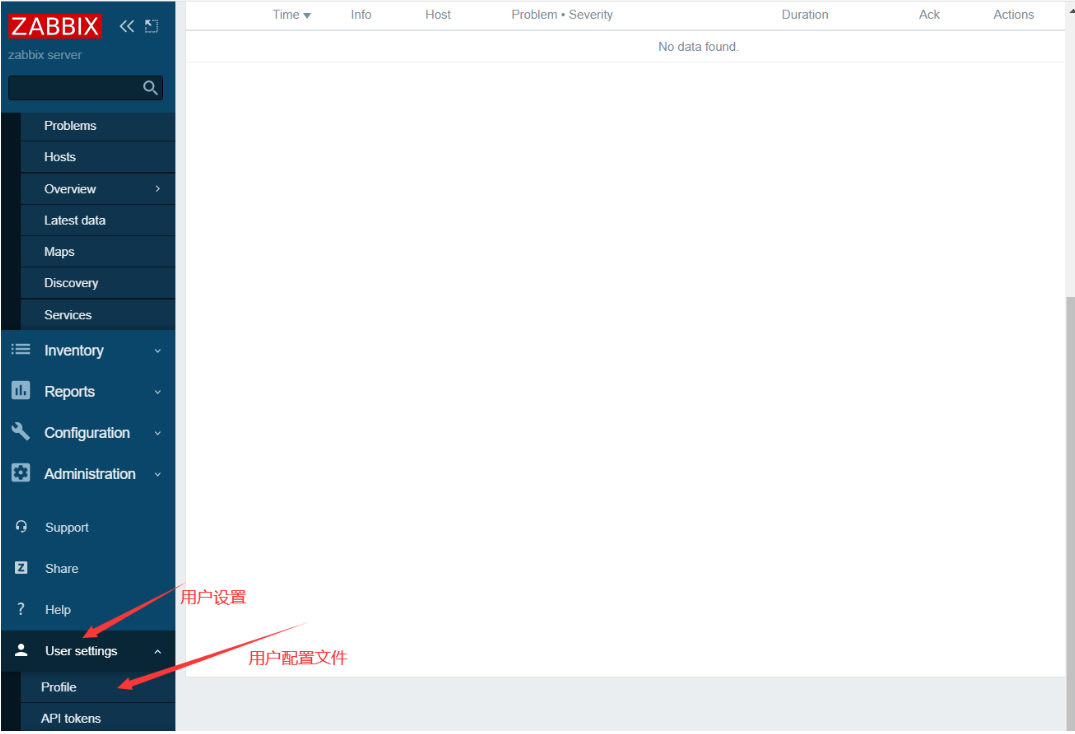Screen dimensions: 1075x734
Task: Open the Profile page
Action: (x=98, y=687)
